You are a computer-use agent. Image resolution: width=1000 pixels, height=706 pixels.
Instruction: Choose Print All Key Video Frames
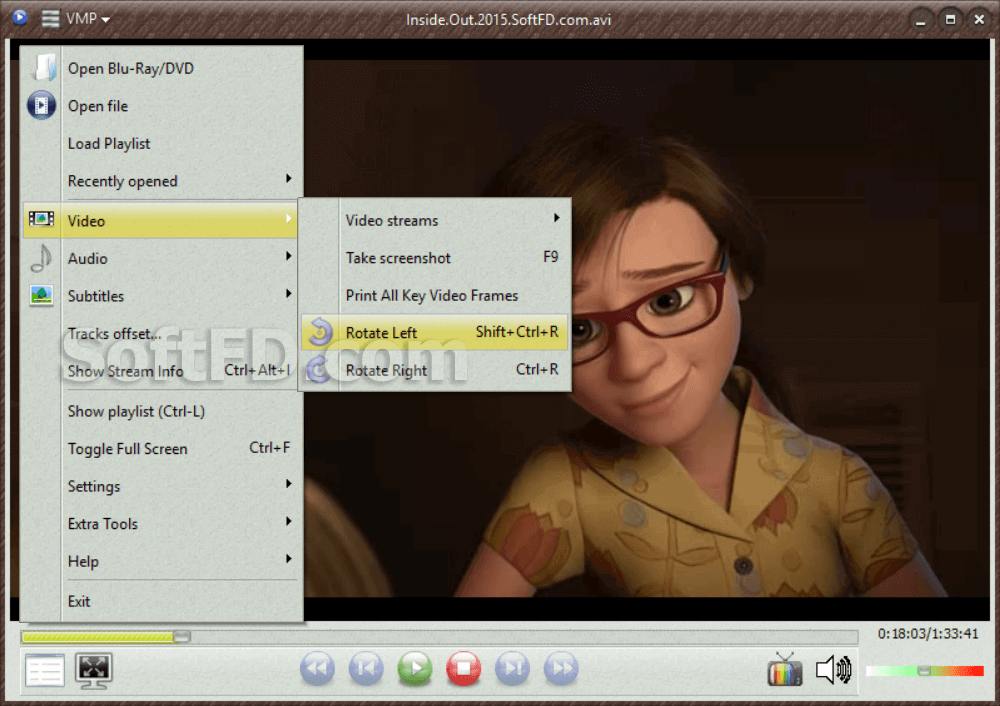(435, 295)
